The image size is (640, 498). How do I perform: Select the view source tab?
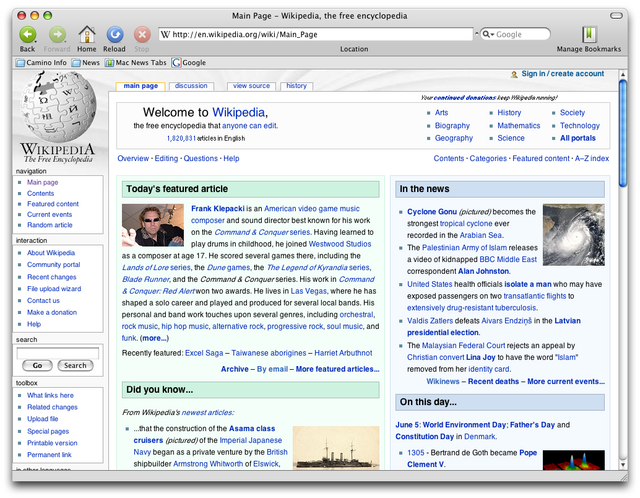coord(251,86)
